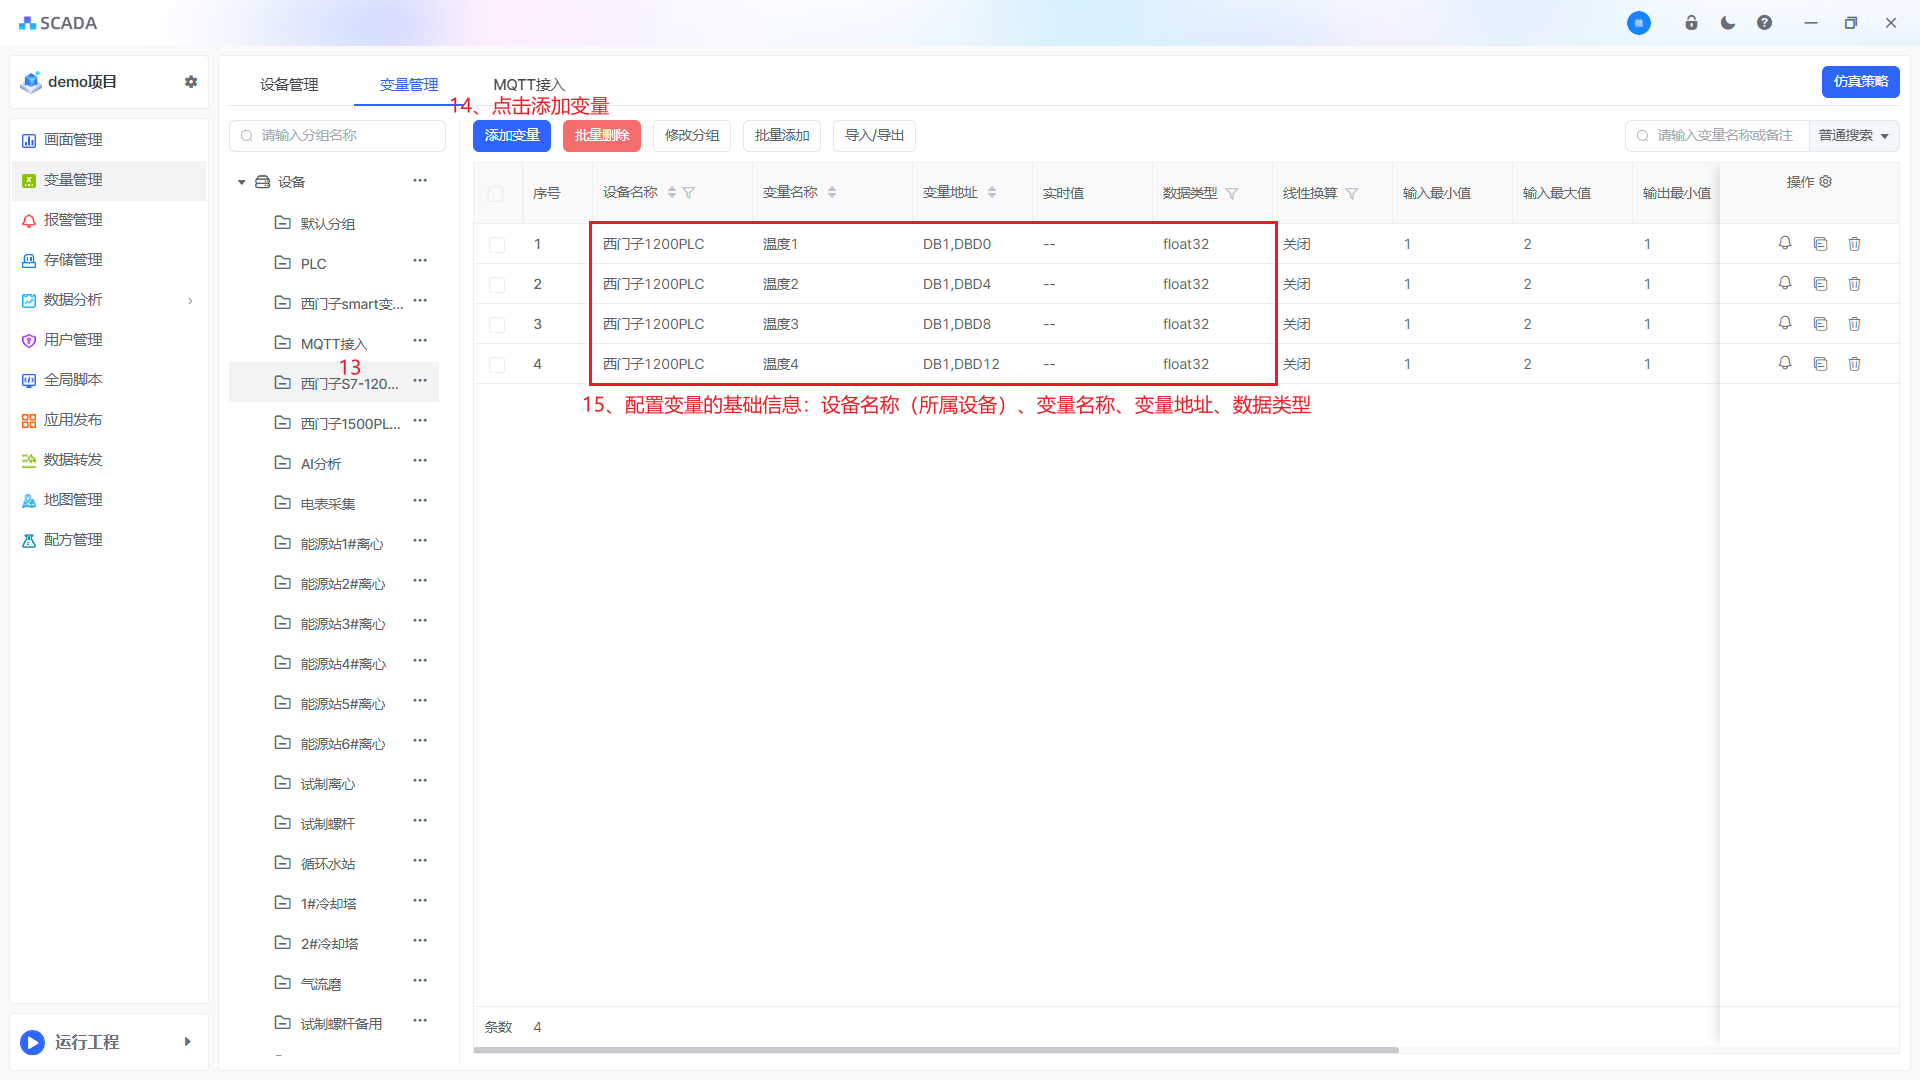Open 普通搜索 search mode dropdown
Image resolution: width=1920 pixels, height=1080 pixels.
click(1853, 135)
